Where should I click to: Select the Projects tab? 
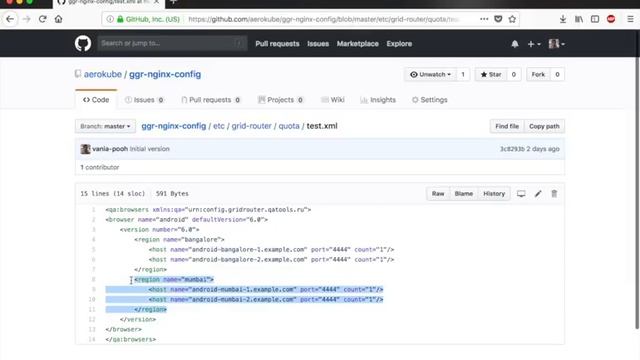(281, 100)
